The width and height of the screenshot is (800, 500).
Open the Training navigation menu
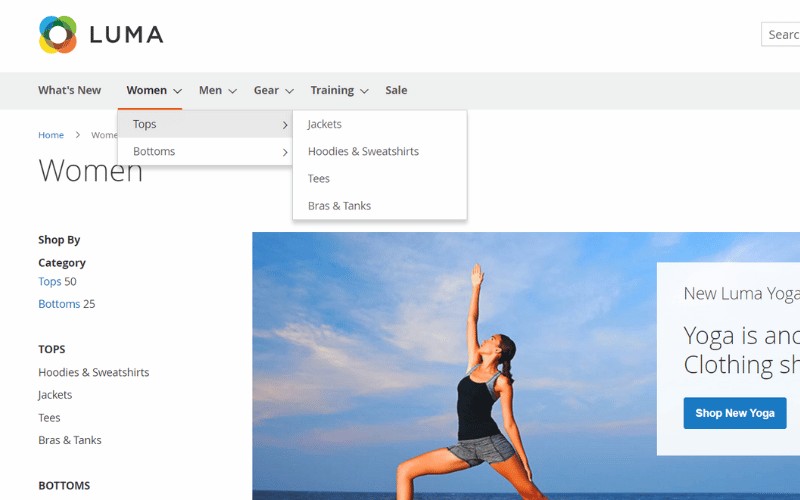[332, 90]
